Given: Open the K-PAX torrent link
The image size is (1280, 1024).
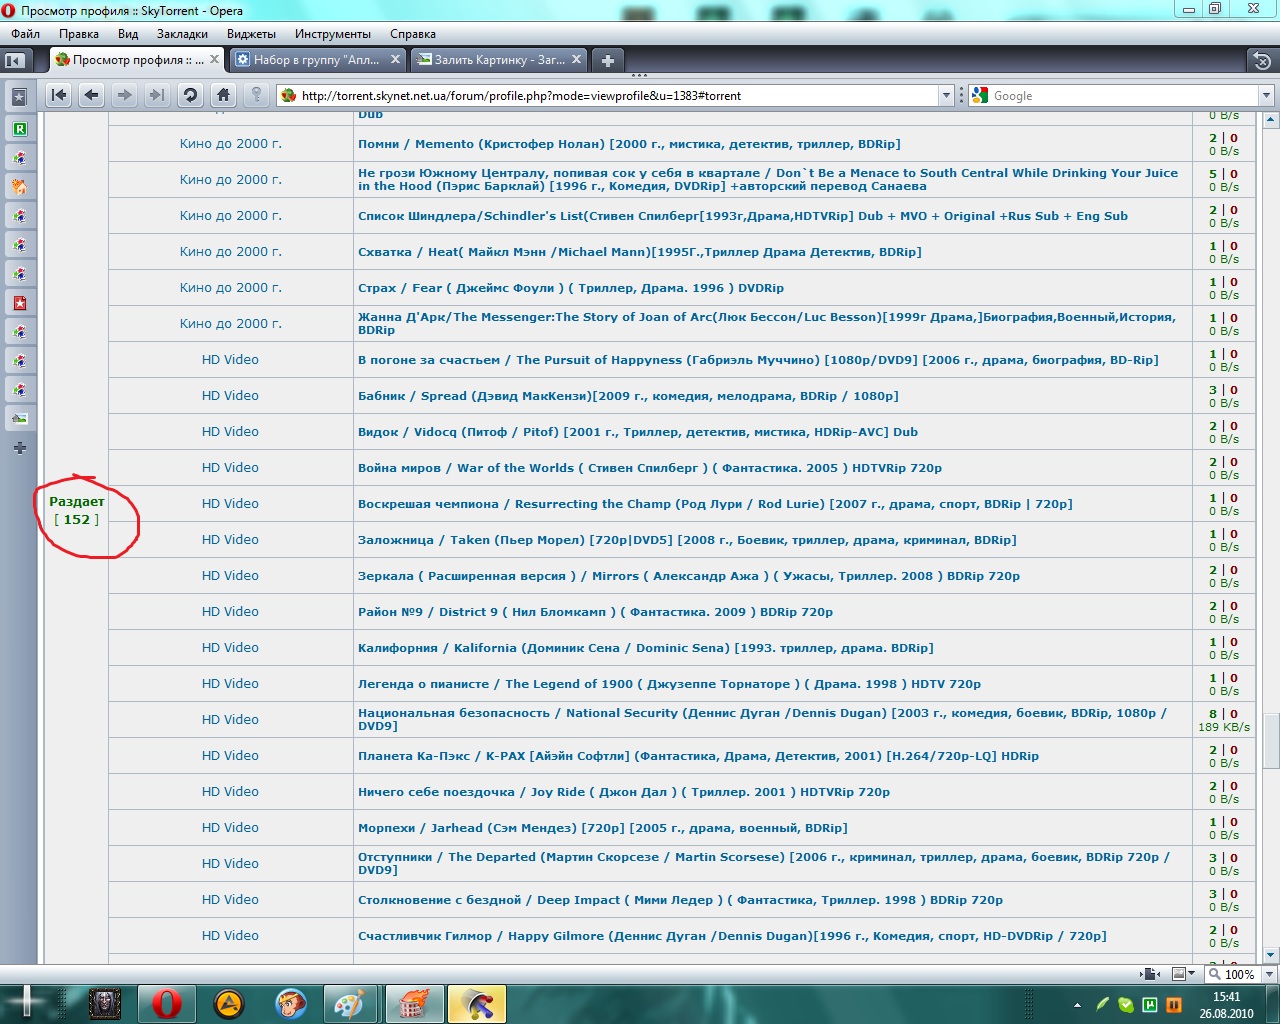Looking at the screenshot, I should (698, 756).
